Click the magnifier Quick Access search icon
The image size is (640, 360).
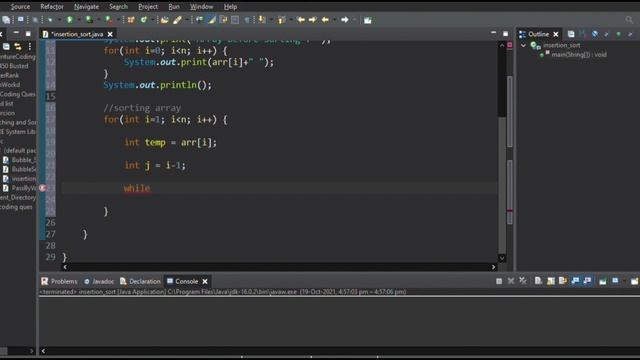coord(629,20)
